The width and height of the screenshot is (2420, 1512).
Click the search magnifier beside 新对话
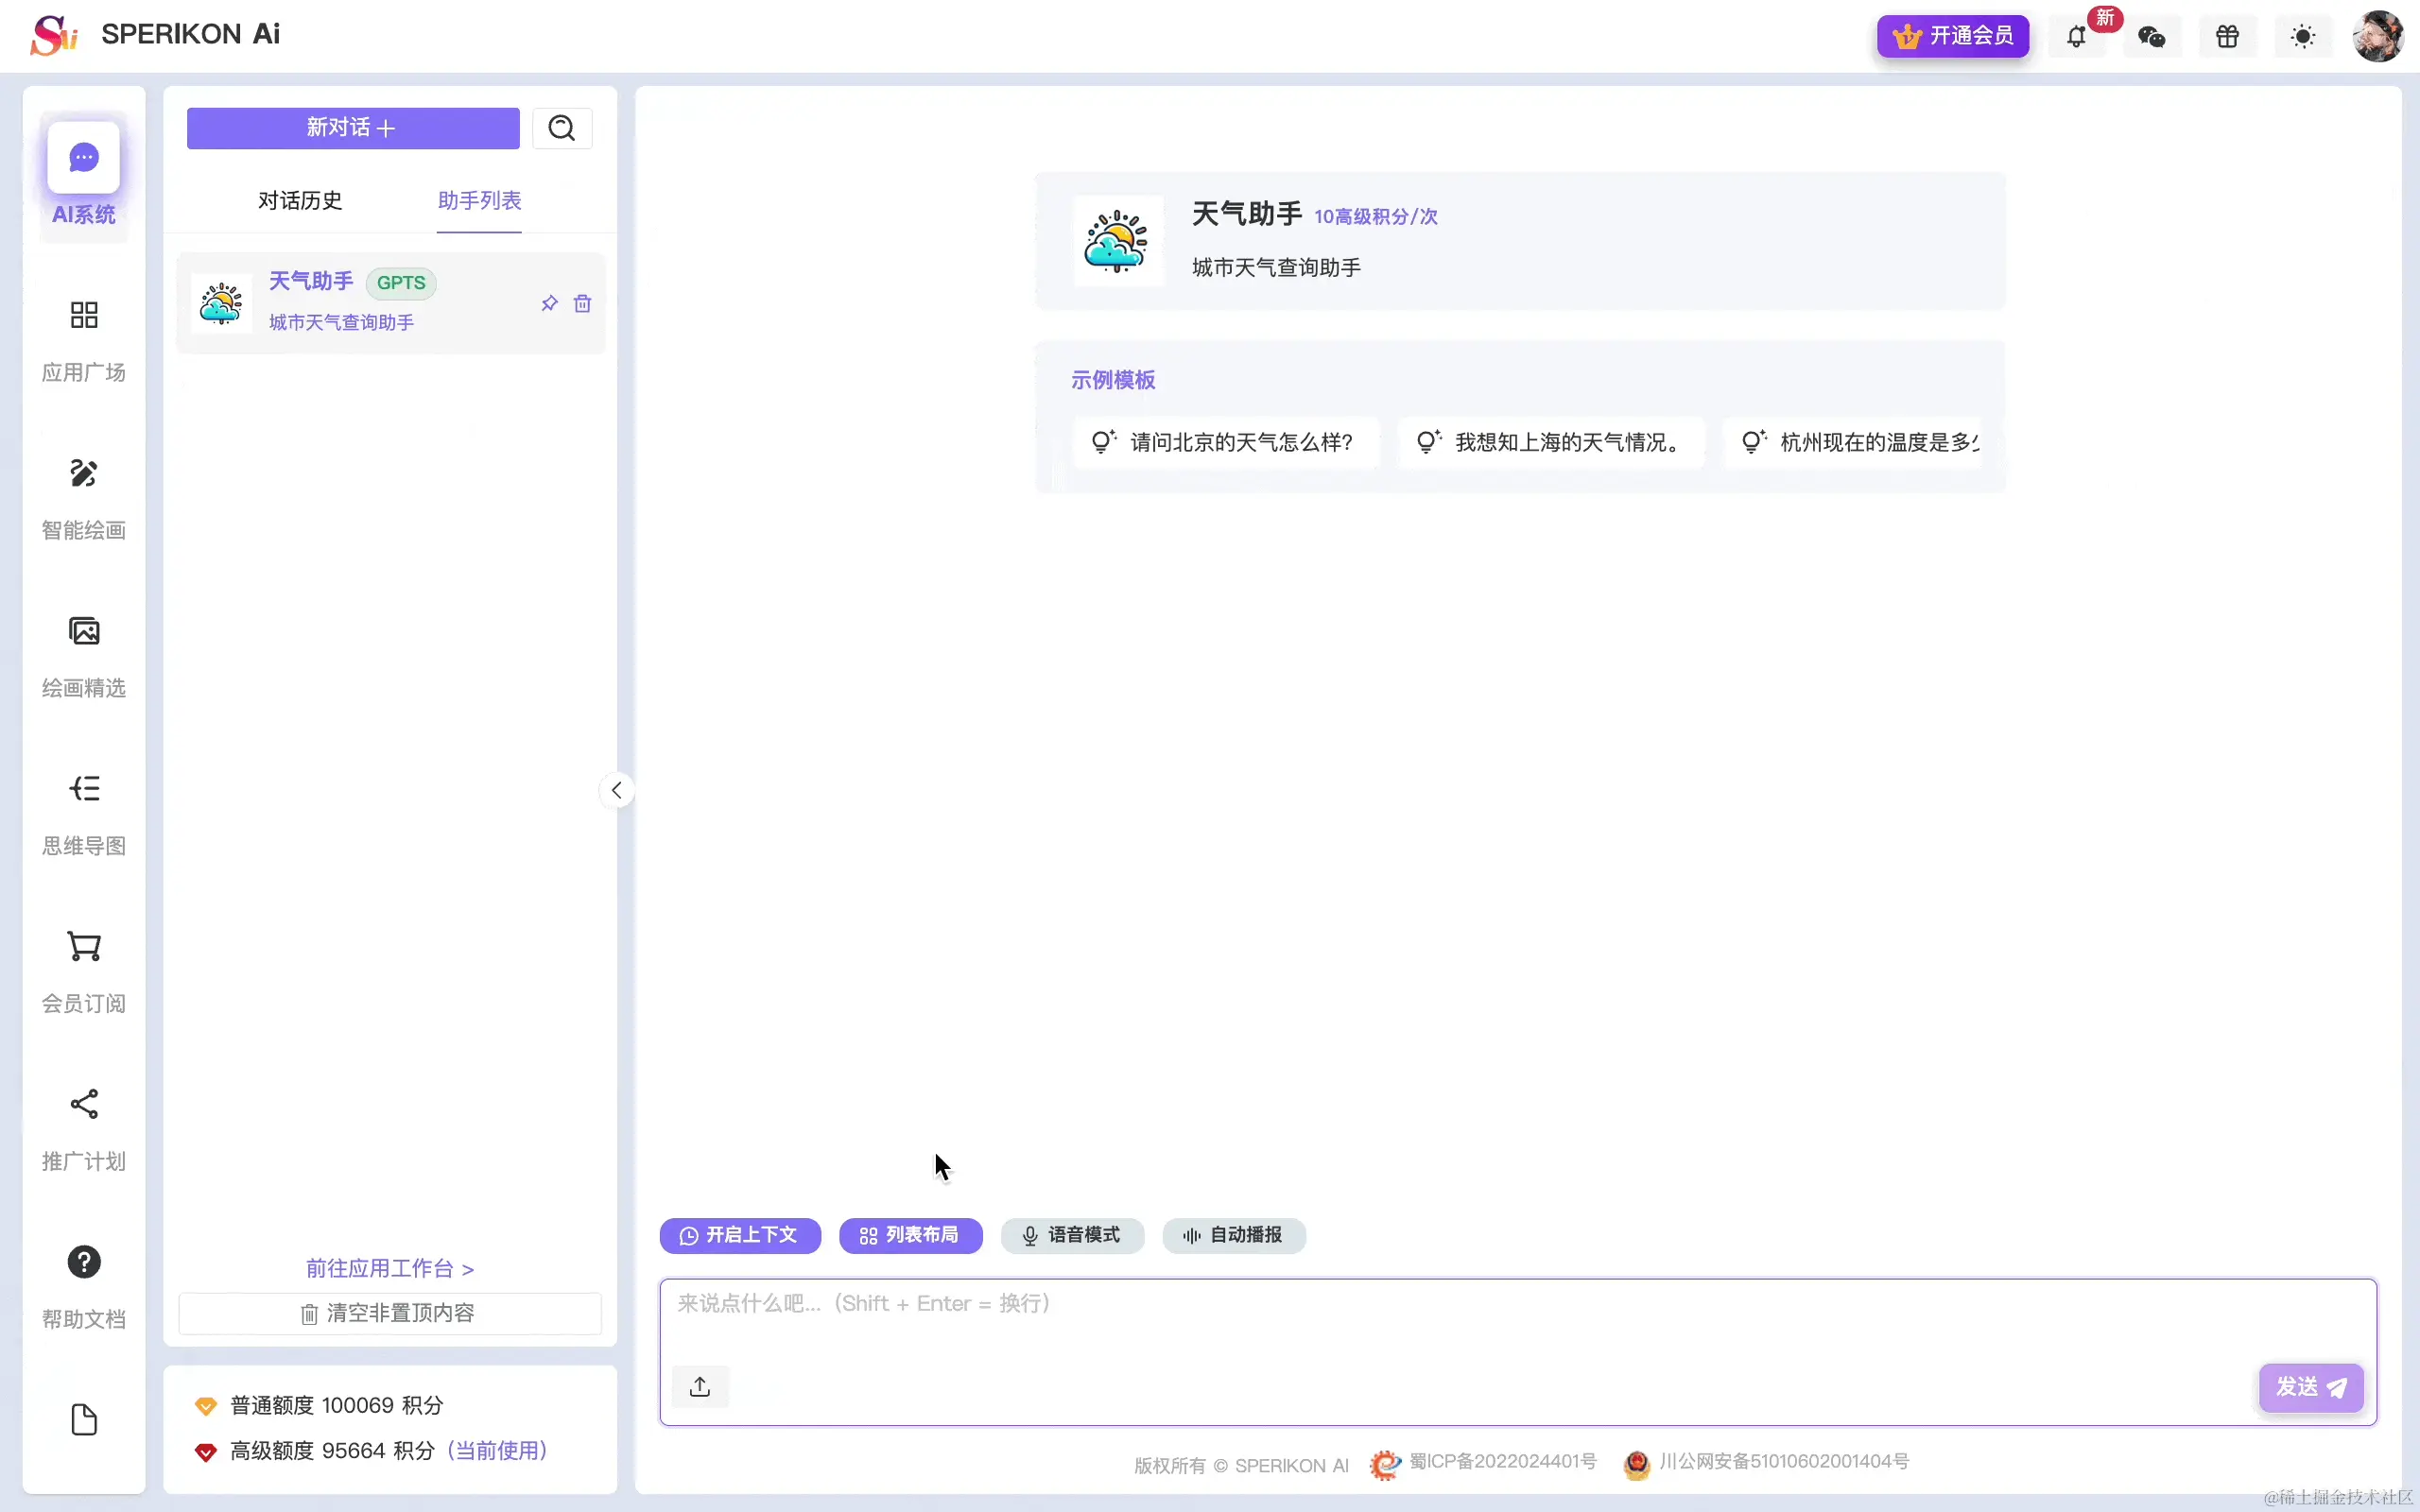click(x=562, y=128)
